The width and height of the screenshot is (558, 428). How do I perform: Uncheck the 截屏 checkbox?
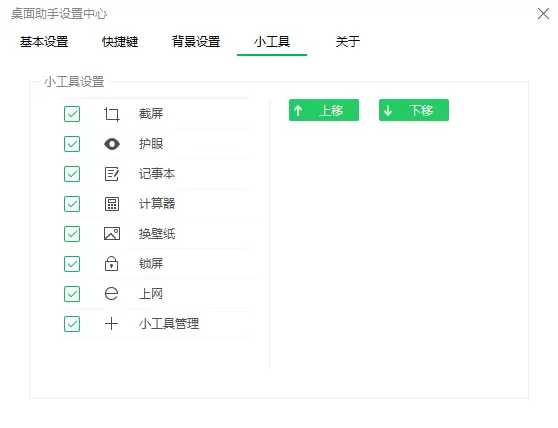point(72,114)
